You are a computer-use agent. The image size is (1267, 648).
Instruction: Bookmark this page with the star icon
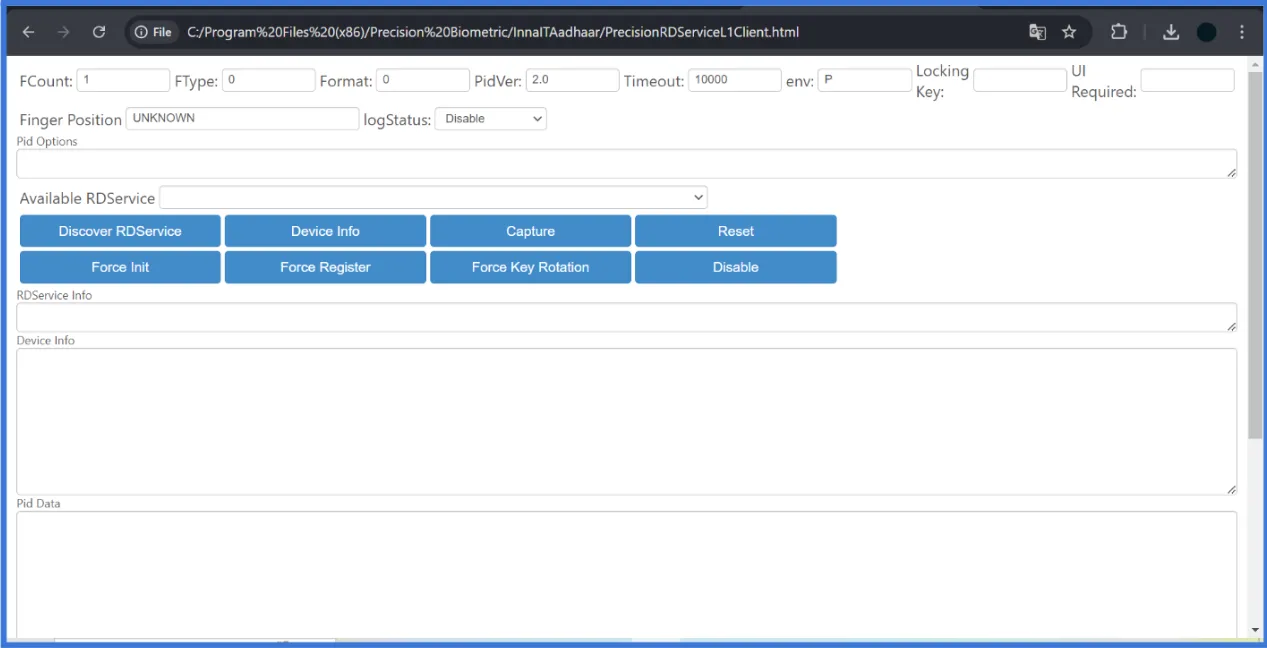tap(1069, 32)
